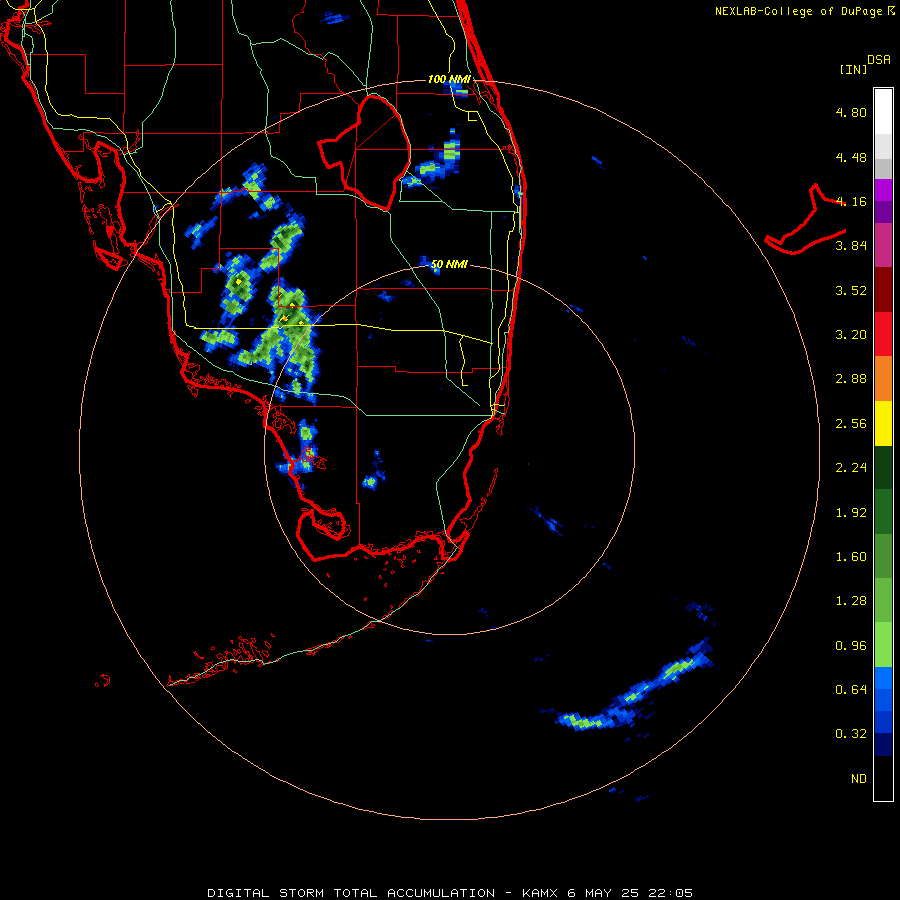The width and height of the screenshot is (900, 900).
Task: Click the [IN] units label
Action: [x=853, y=69]
